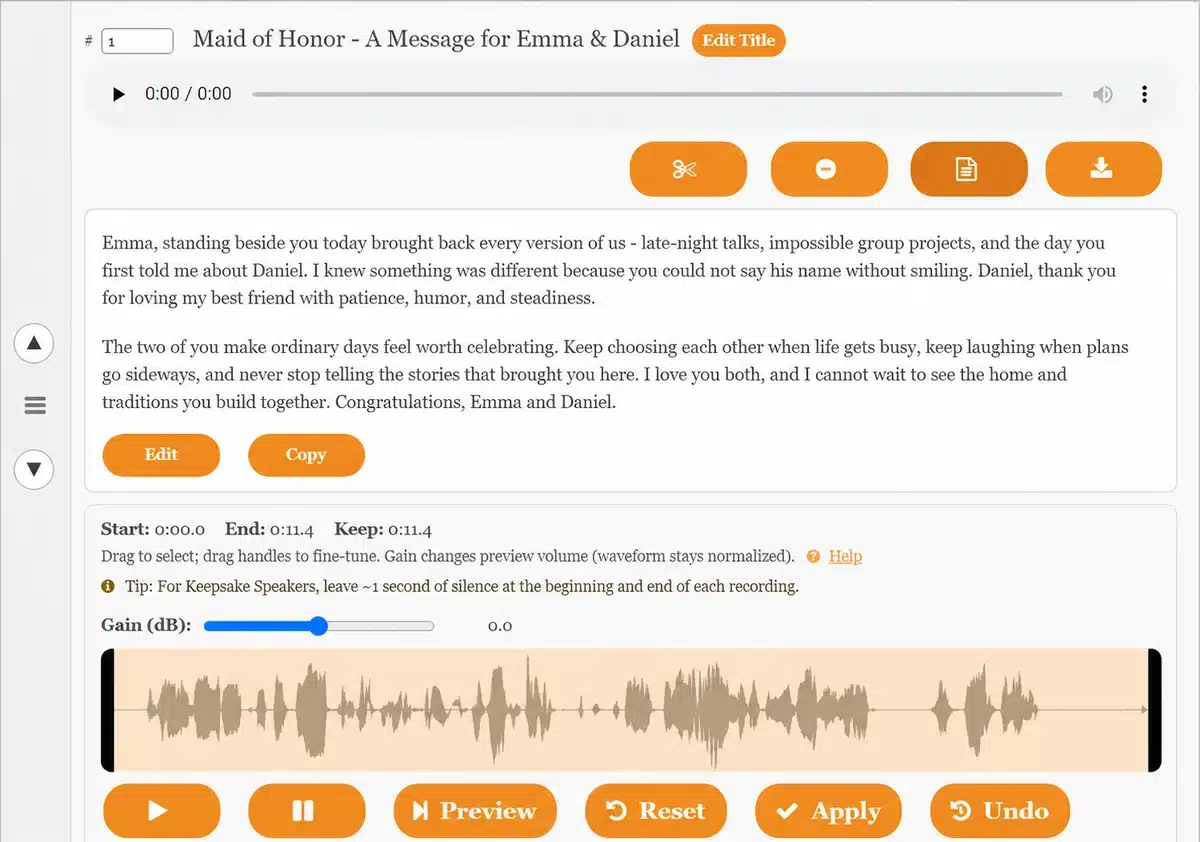Click the right trim handle of the waveform
The image size is (1200, 842).
click(x=1155, y=710)
